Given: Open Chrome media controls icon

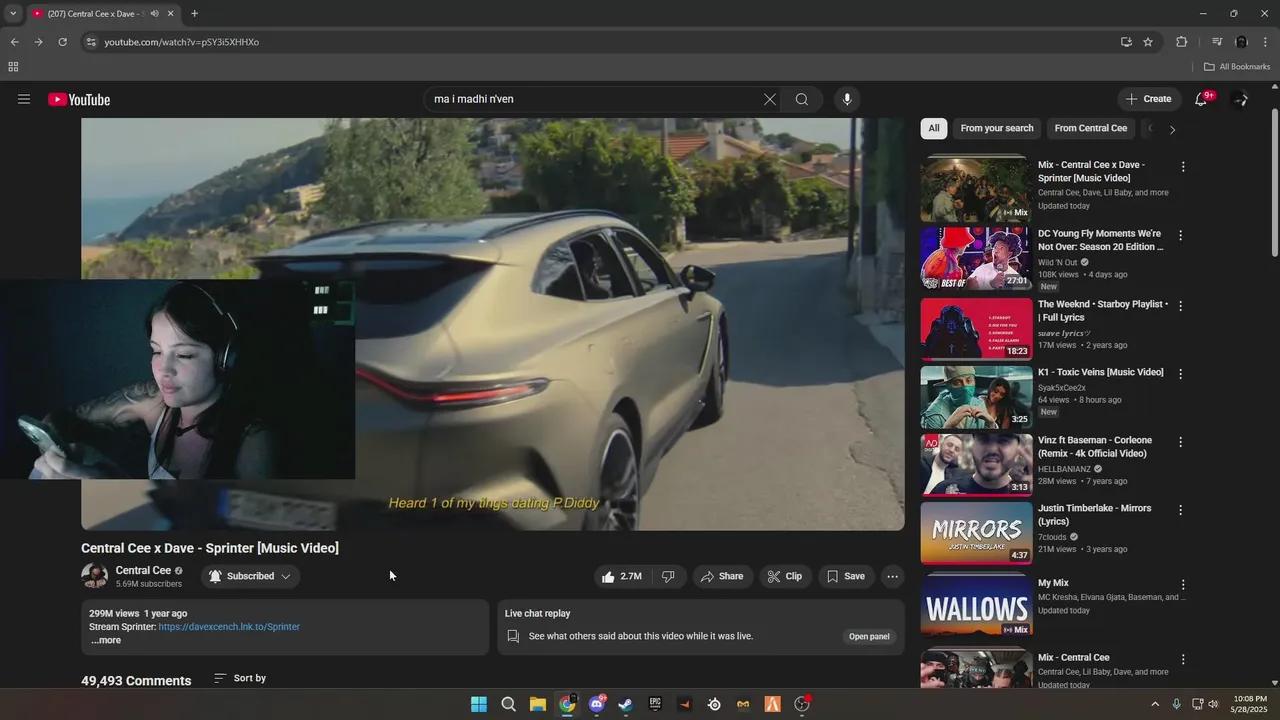Looking at the screenshot, I should tap(1217, 42).
